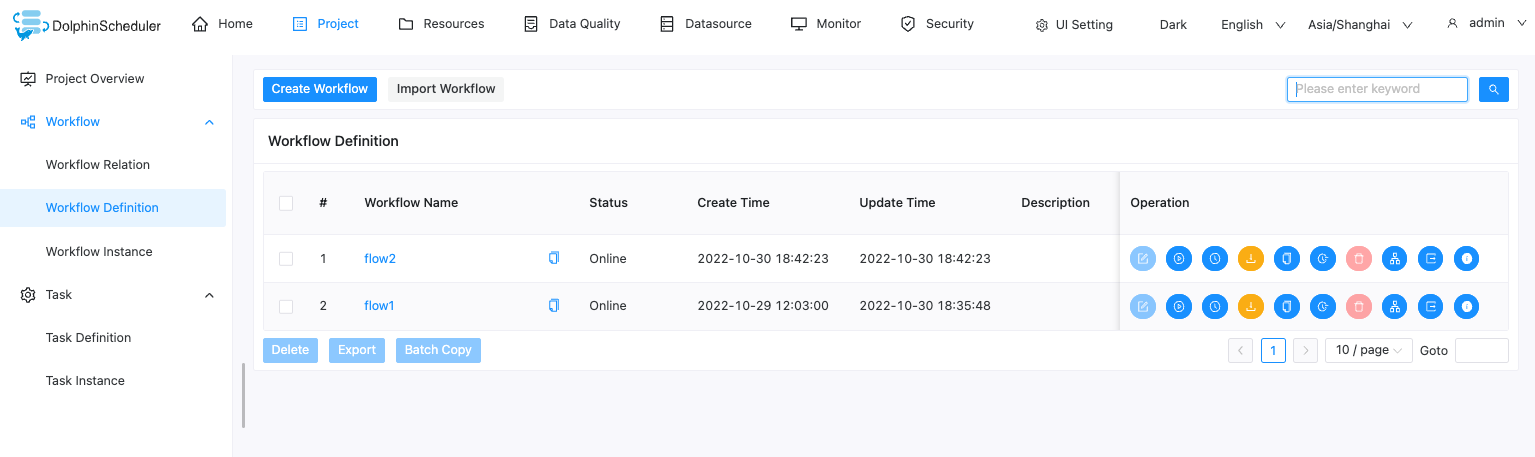
Task: Click the previous page arrow
Action: click(x=1241, y=350)
